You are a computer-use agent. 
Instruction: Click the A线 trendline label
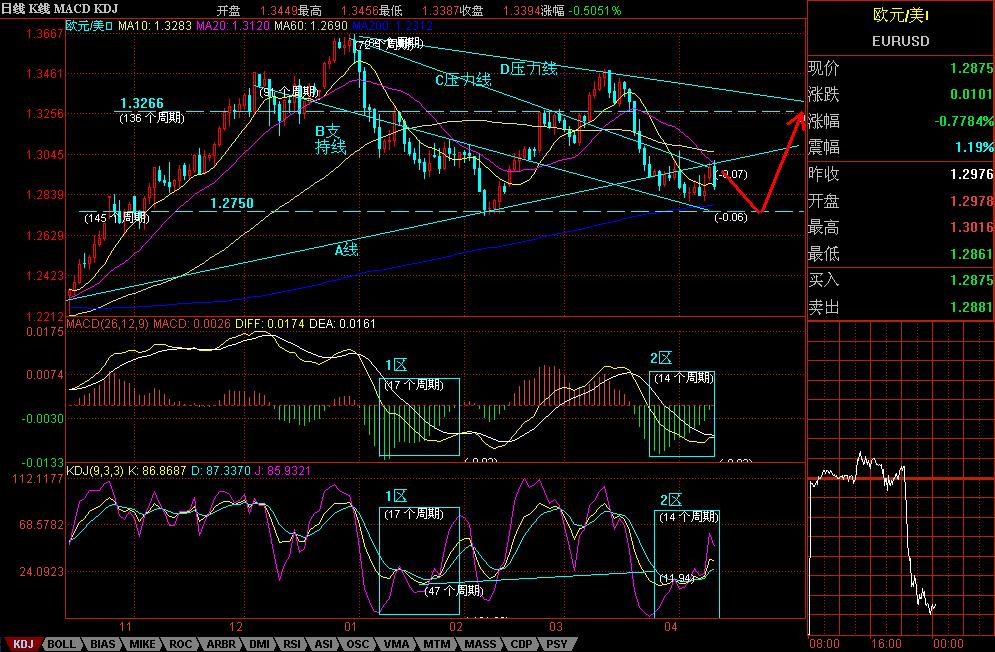tap(346, 250)
